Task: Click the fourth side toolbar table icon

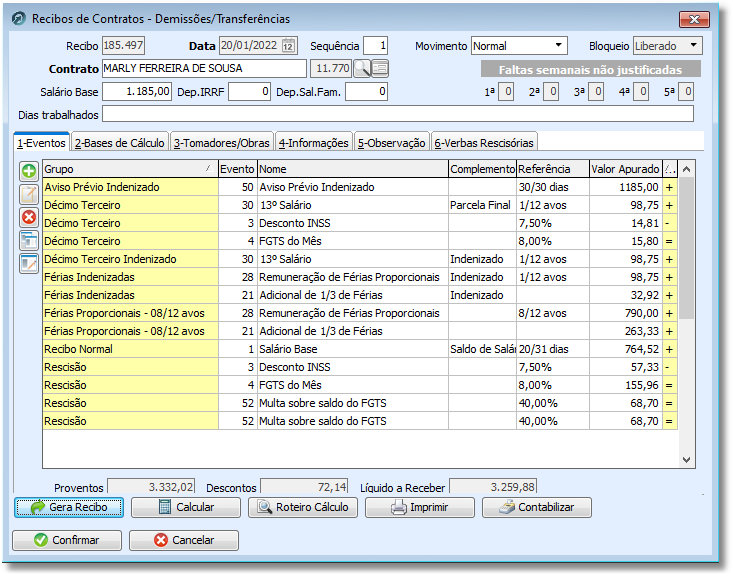Action: point(29,240)
